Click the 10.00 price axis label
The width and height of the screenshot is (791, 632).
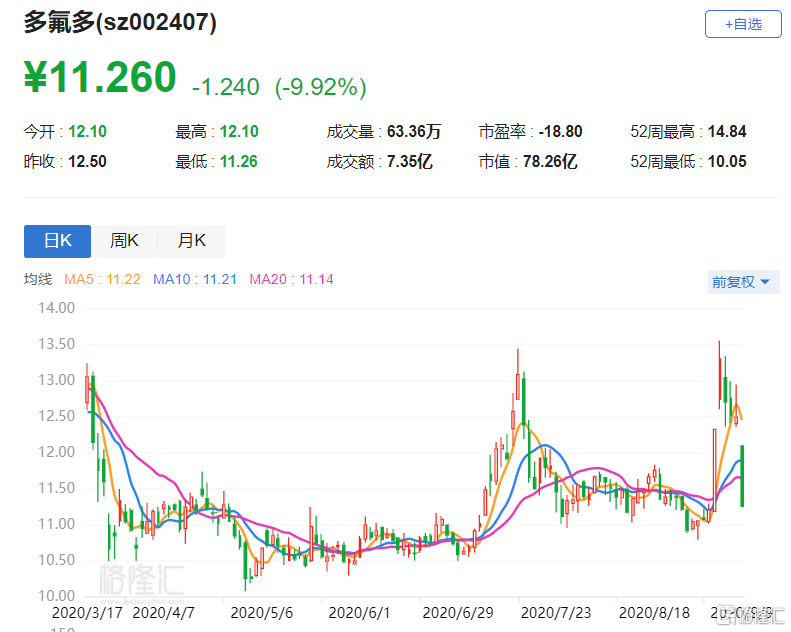(56, 596)
